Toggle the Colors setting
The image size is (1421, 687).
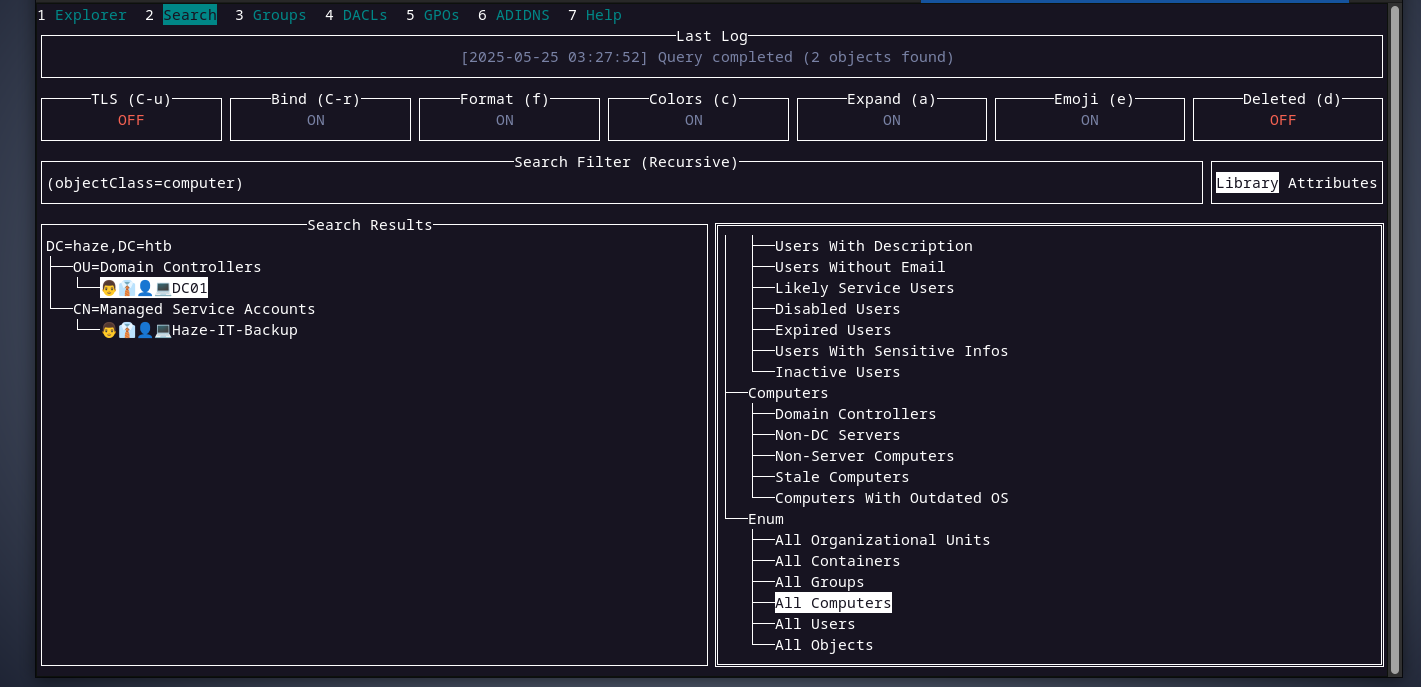pos(693,120)
